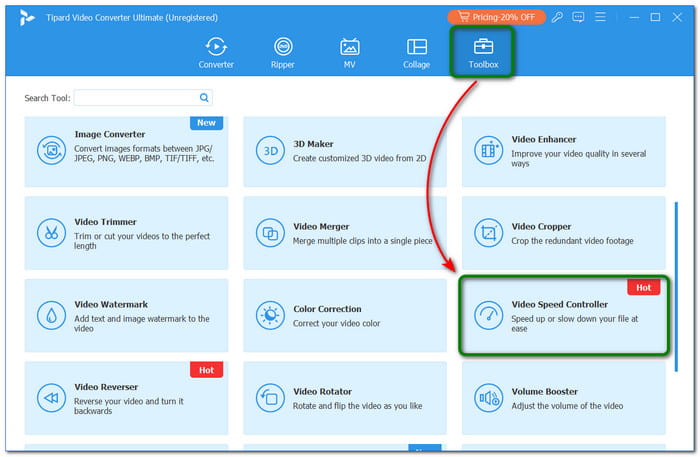Open the Video Speed Controller title
Viewport: 700px width, 457px height.
559,304
